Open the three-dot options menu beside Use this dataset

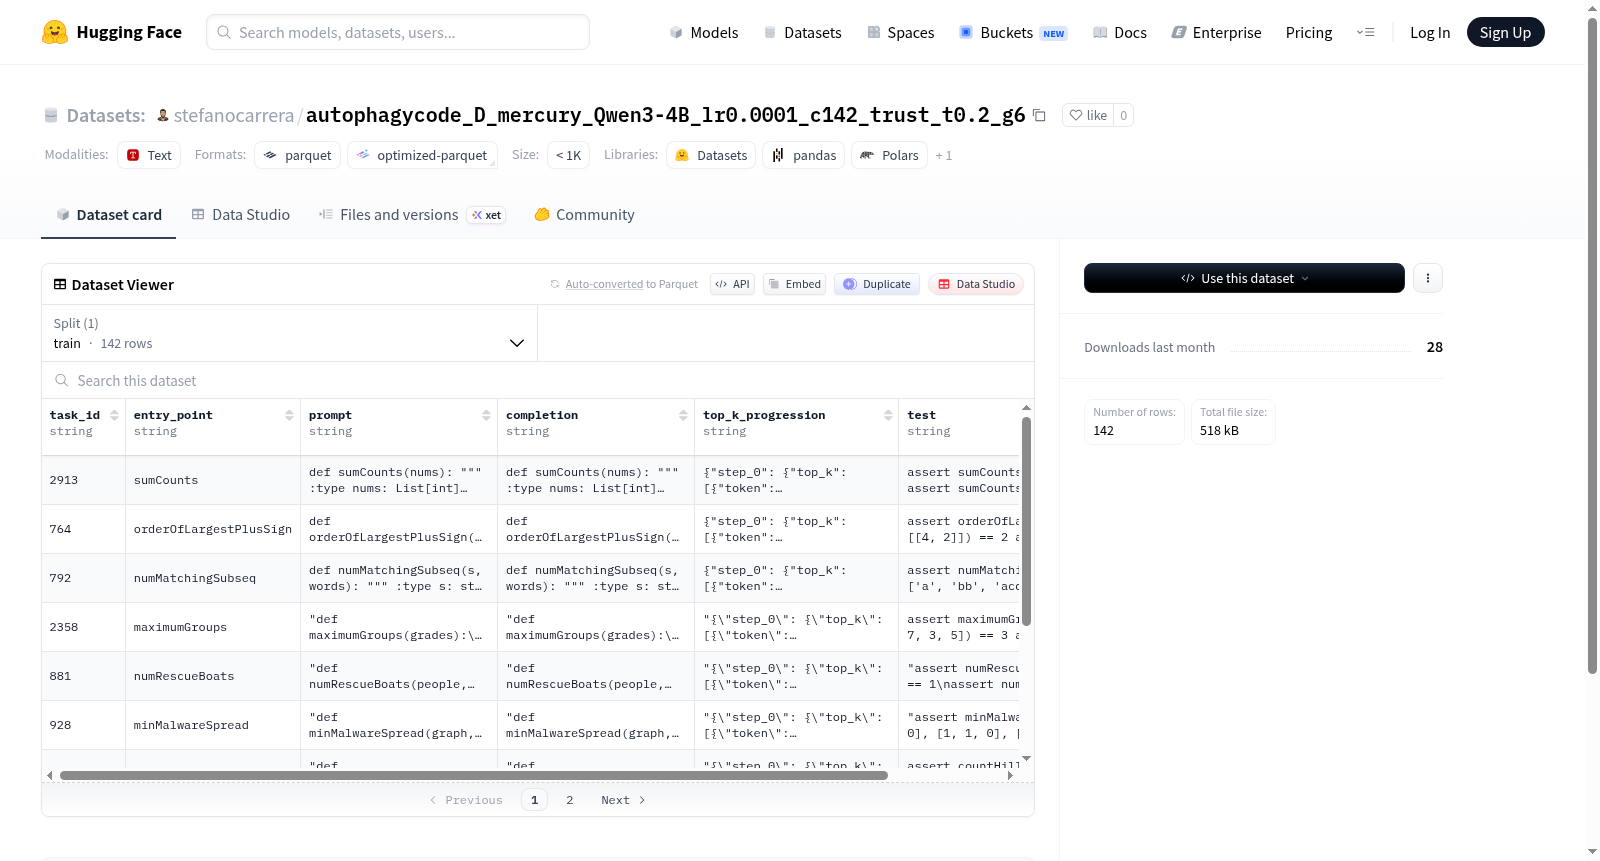1428,278
